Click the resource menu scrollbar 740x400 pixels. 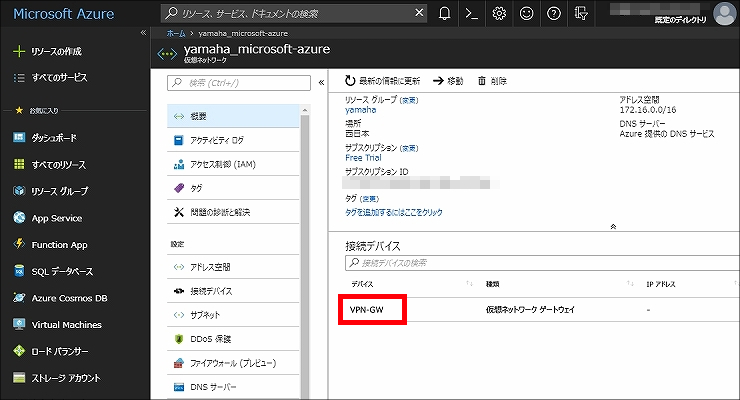305,253
